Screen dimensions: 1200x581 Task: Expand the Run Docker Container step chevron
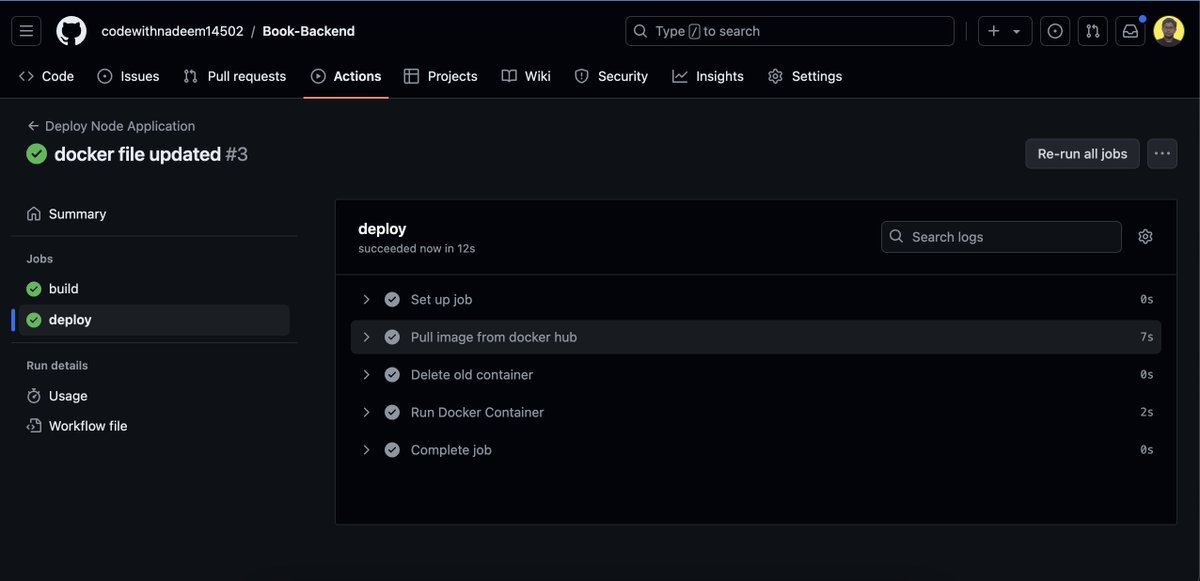tap(366, 412)
